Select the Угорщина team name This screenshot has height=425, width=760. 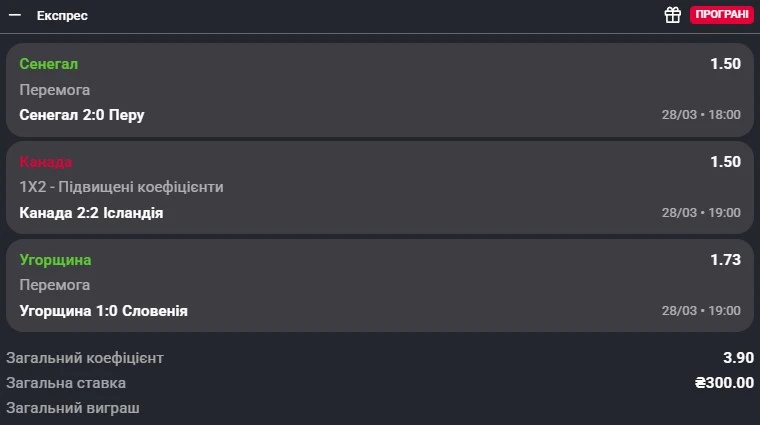pos(55,260)
